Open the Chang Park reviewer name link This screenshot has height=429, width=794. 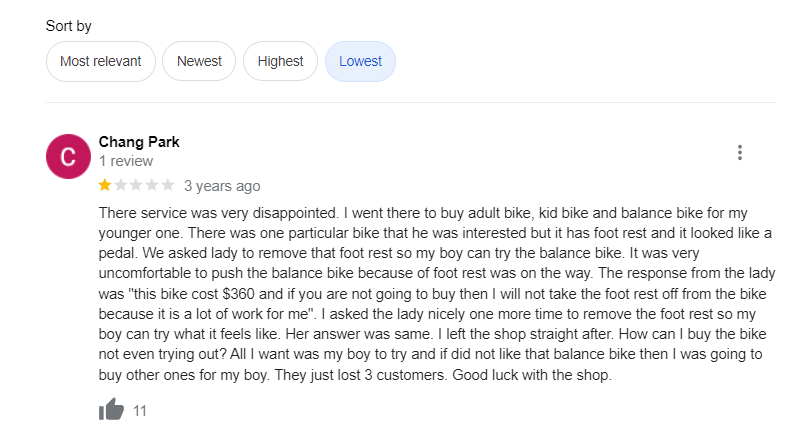pyautogui.click(x=139, y=141)
